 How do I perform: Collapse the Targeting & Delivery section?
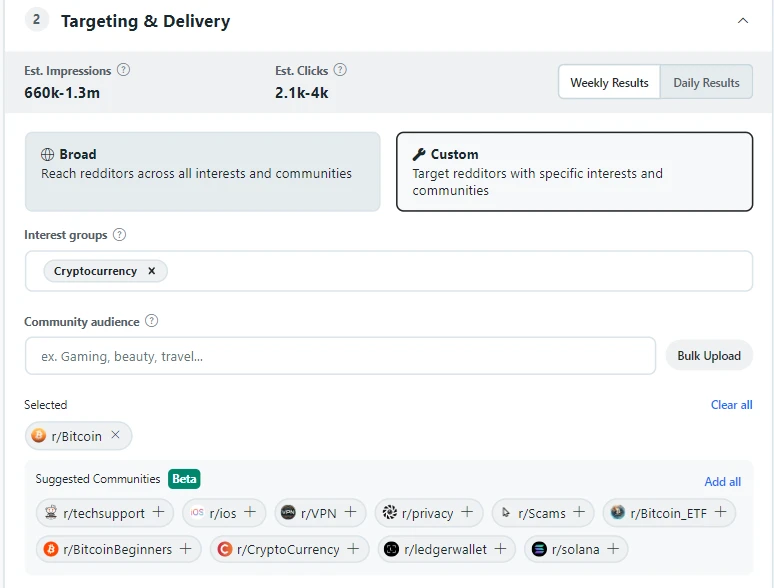coord(743,21)
